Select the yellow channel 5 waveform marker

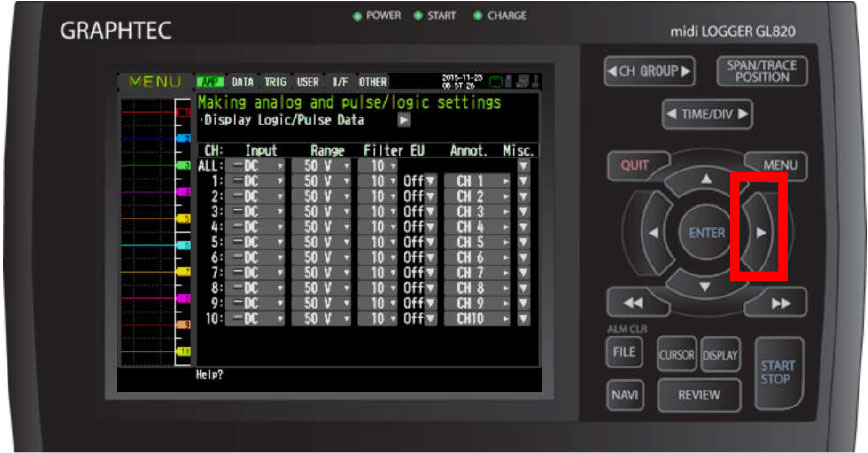[183, 218]
